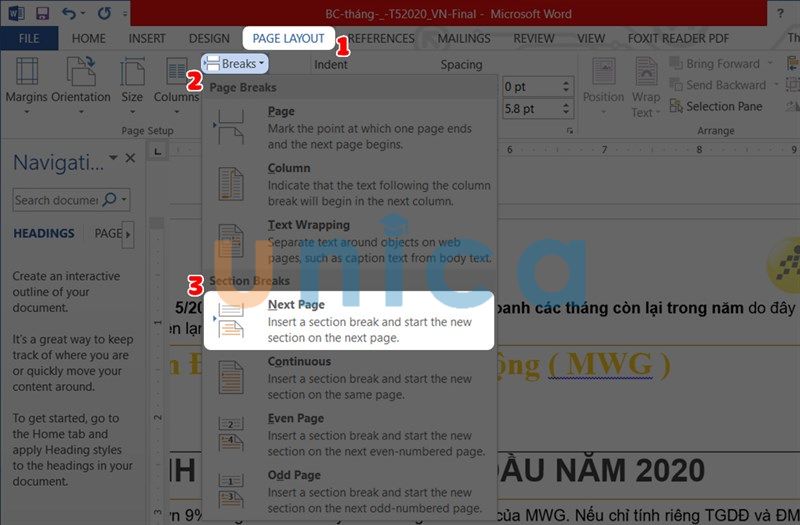The image size is (800, 525).
Task: Click the Save icon in quick access toolbar
Action: [42, 13]
